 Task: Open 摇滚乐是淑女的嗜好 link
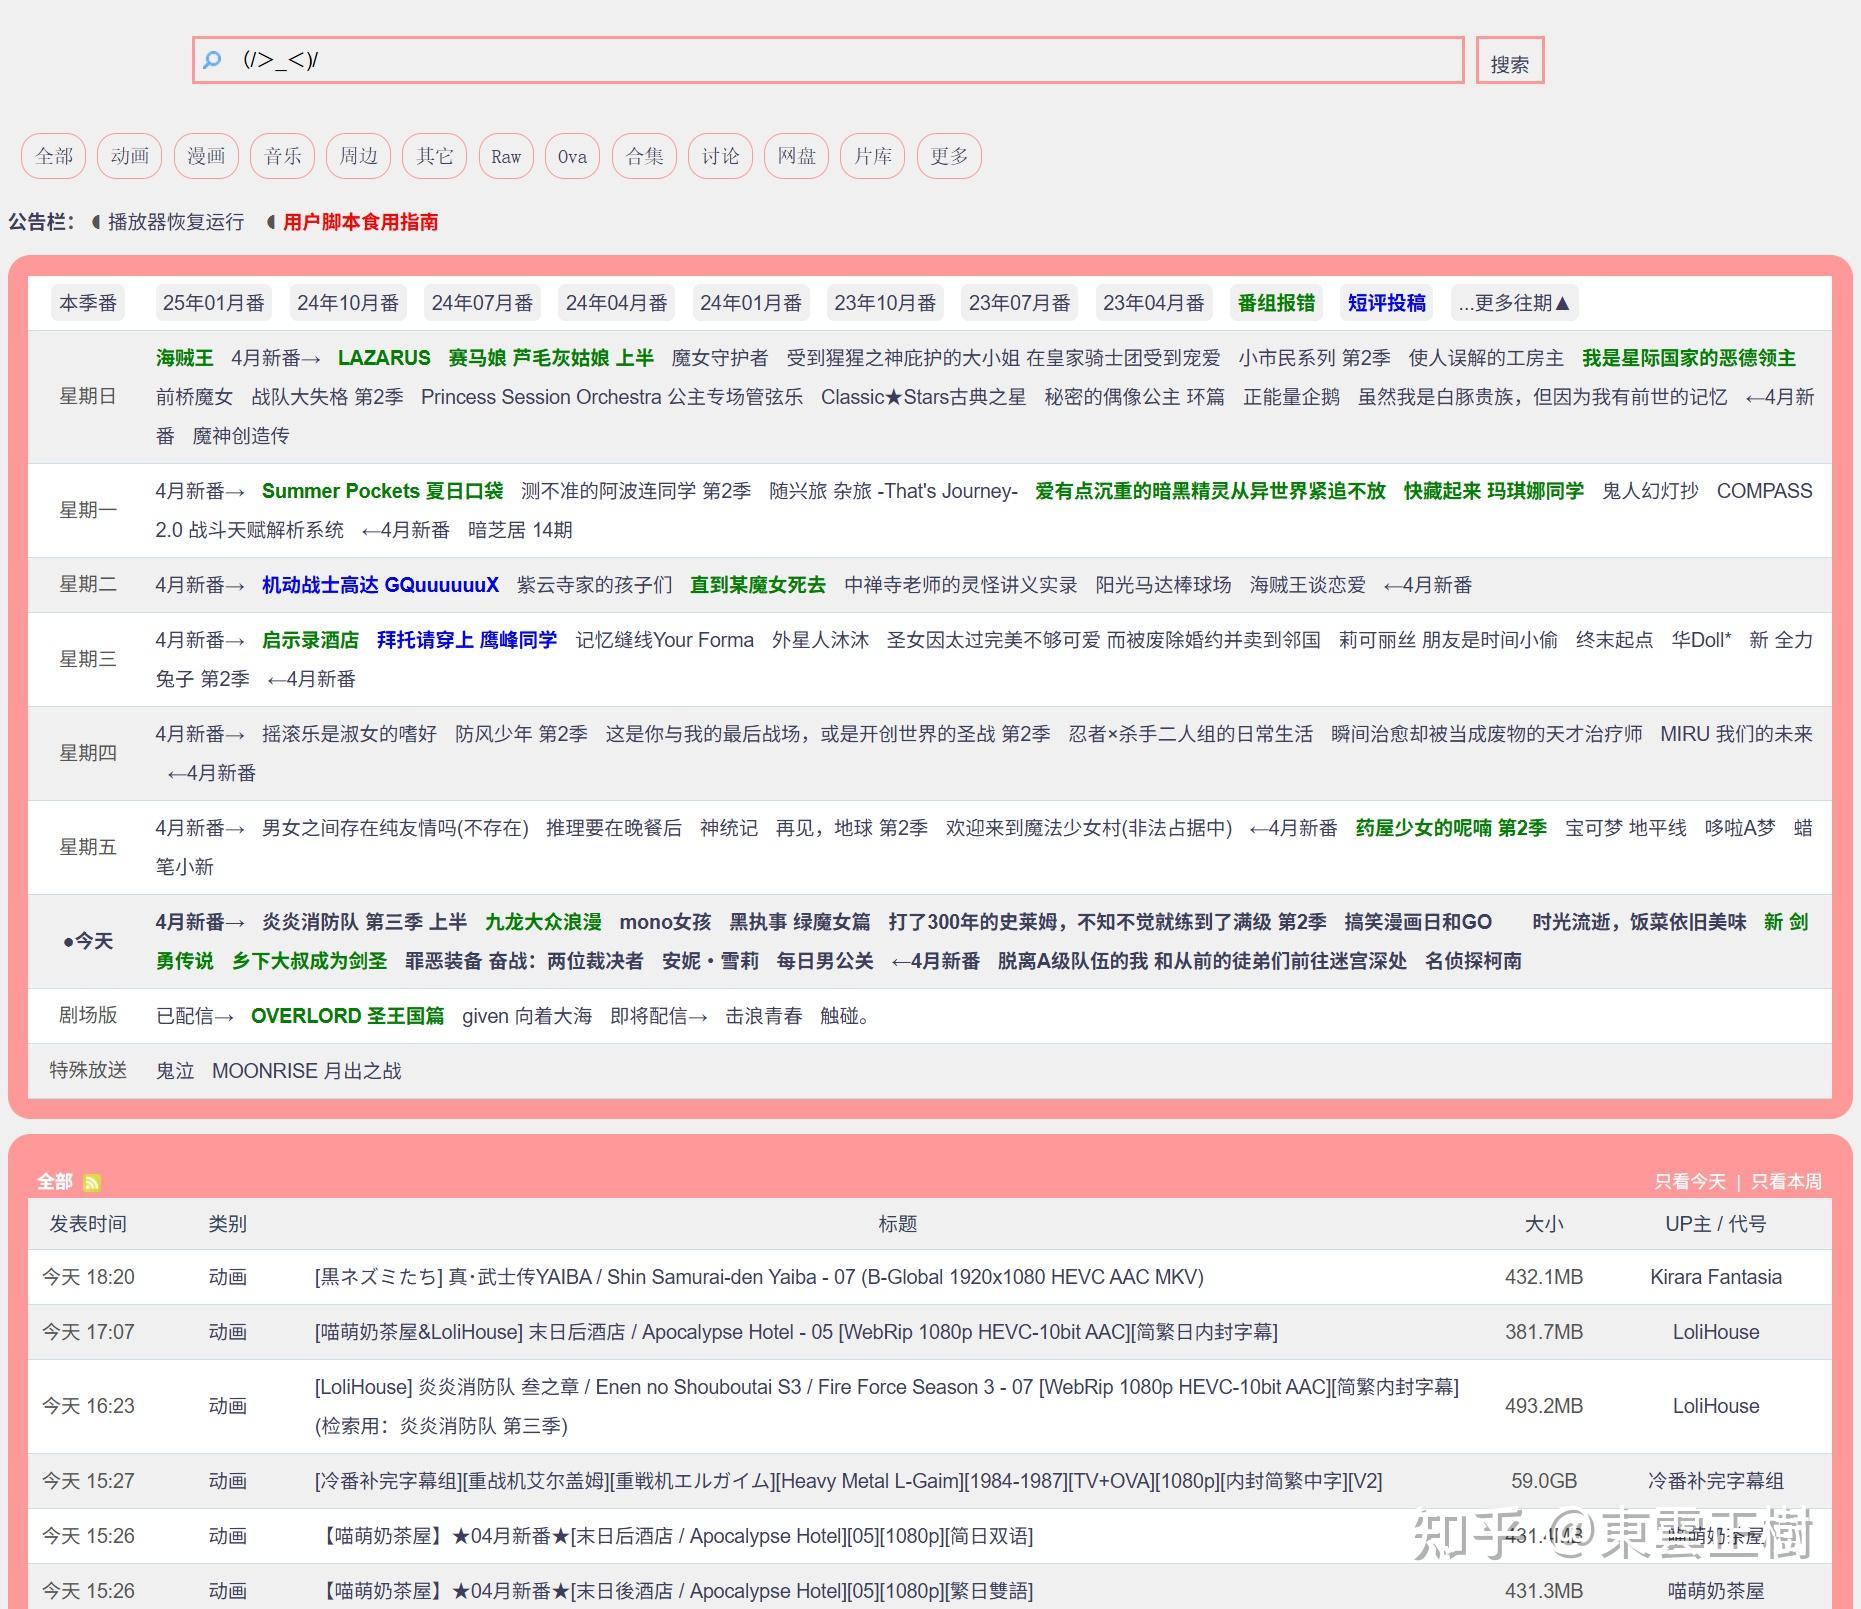coord(349,734)
